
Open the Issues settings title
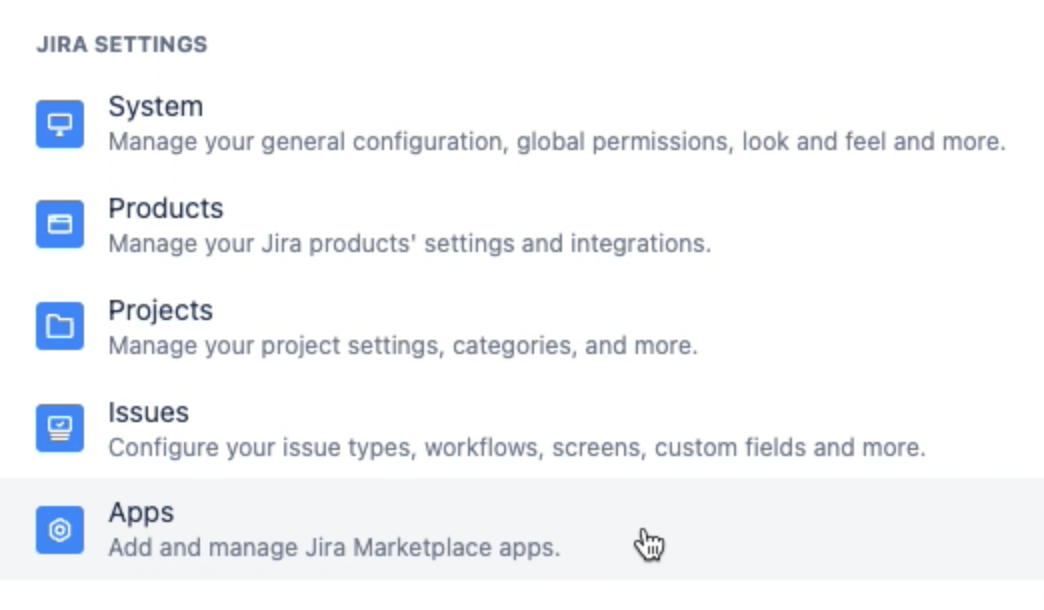[148, 412]
